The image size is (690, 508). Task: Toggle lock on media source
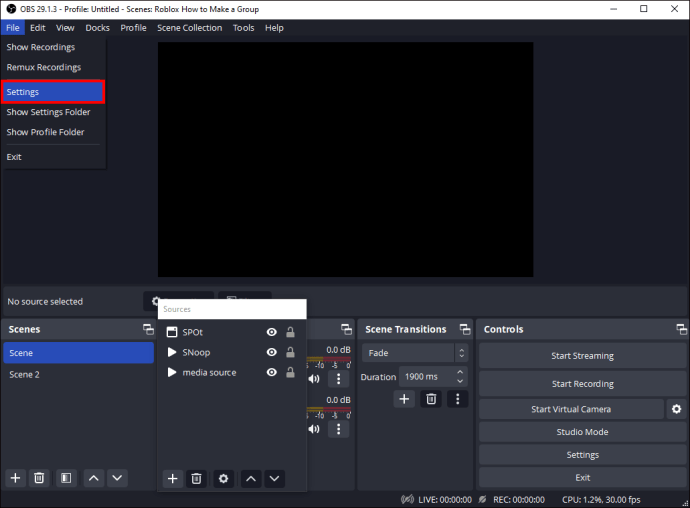tap(290, 372)
